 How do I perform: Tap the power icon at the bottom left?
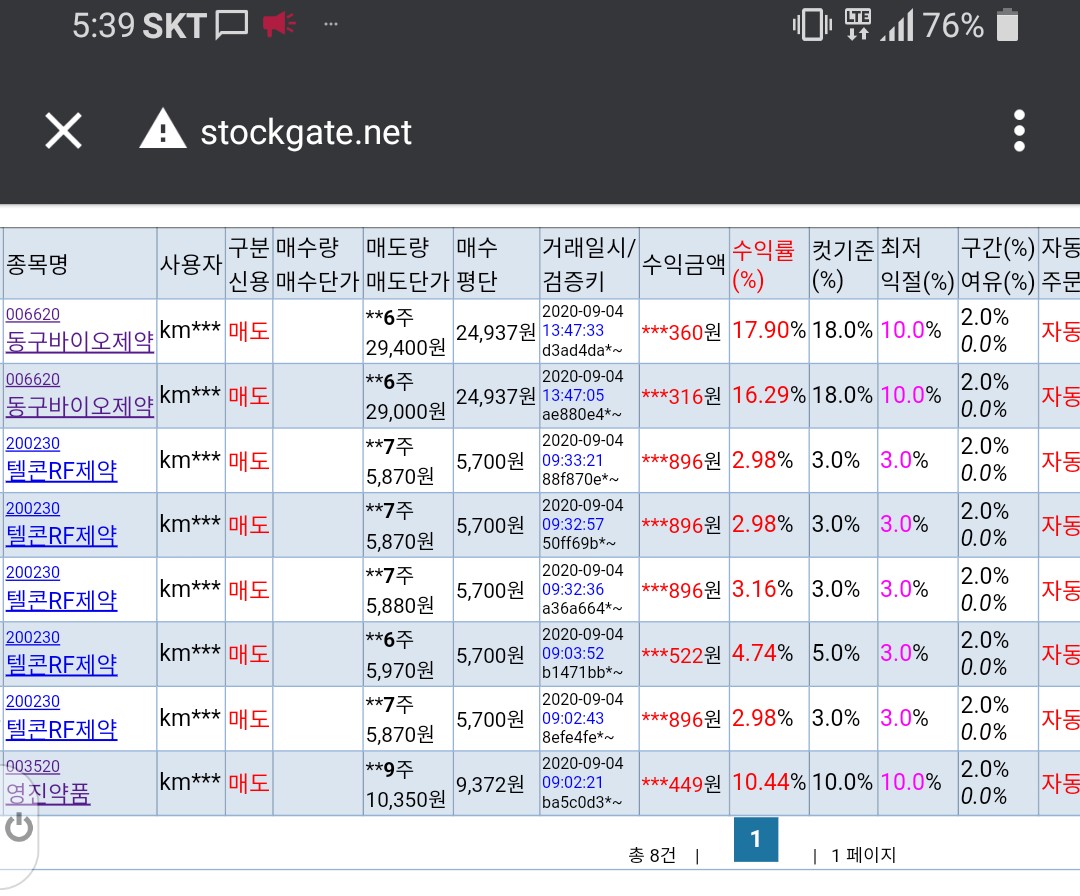[x=19, y=826]
